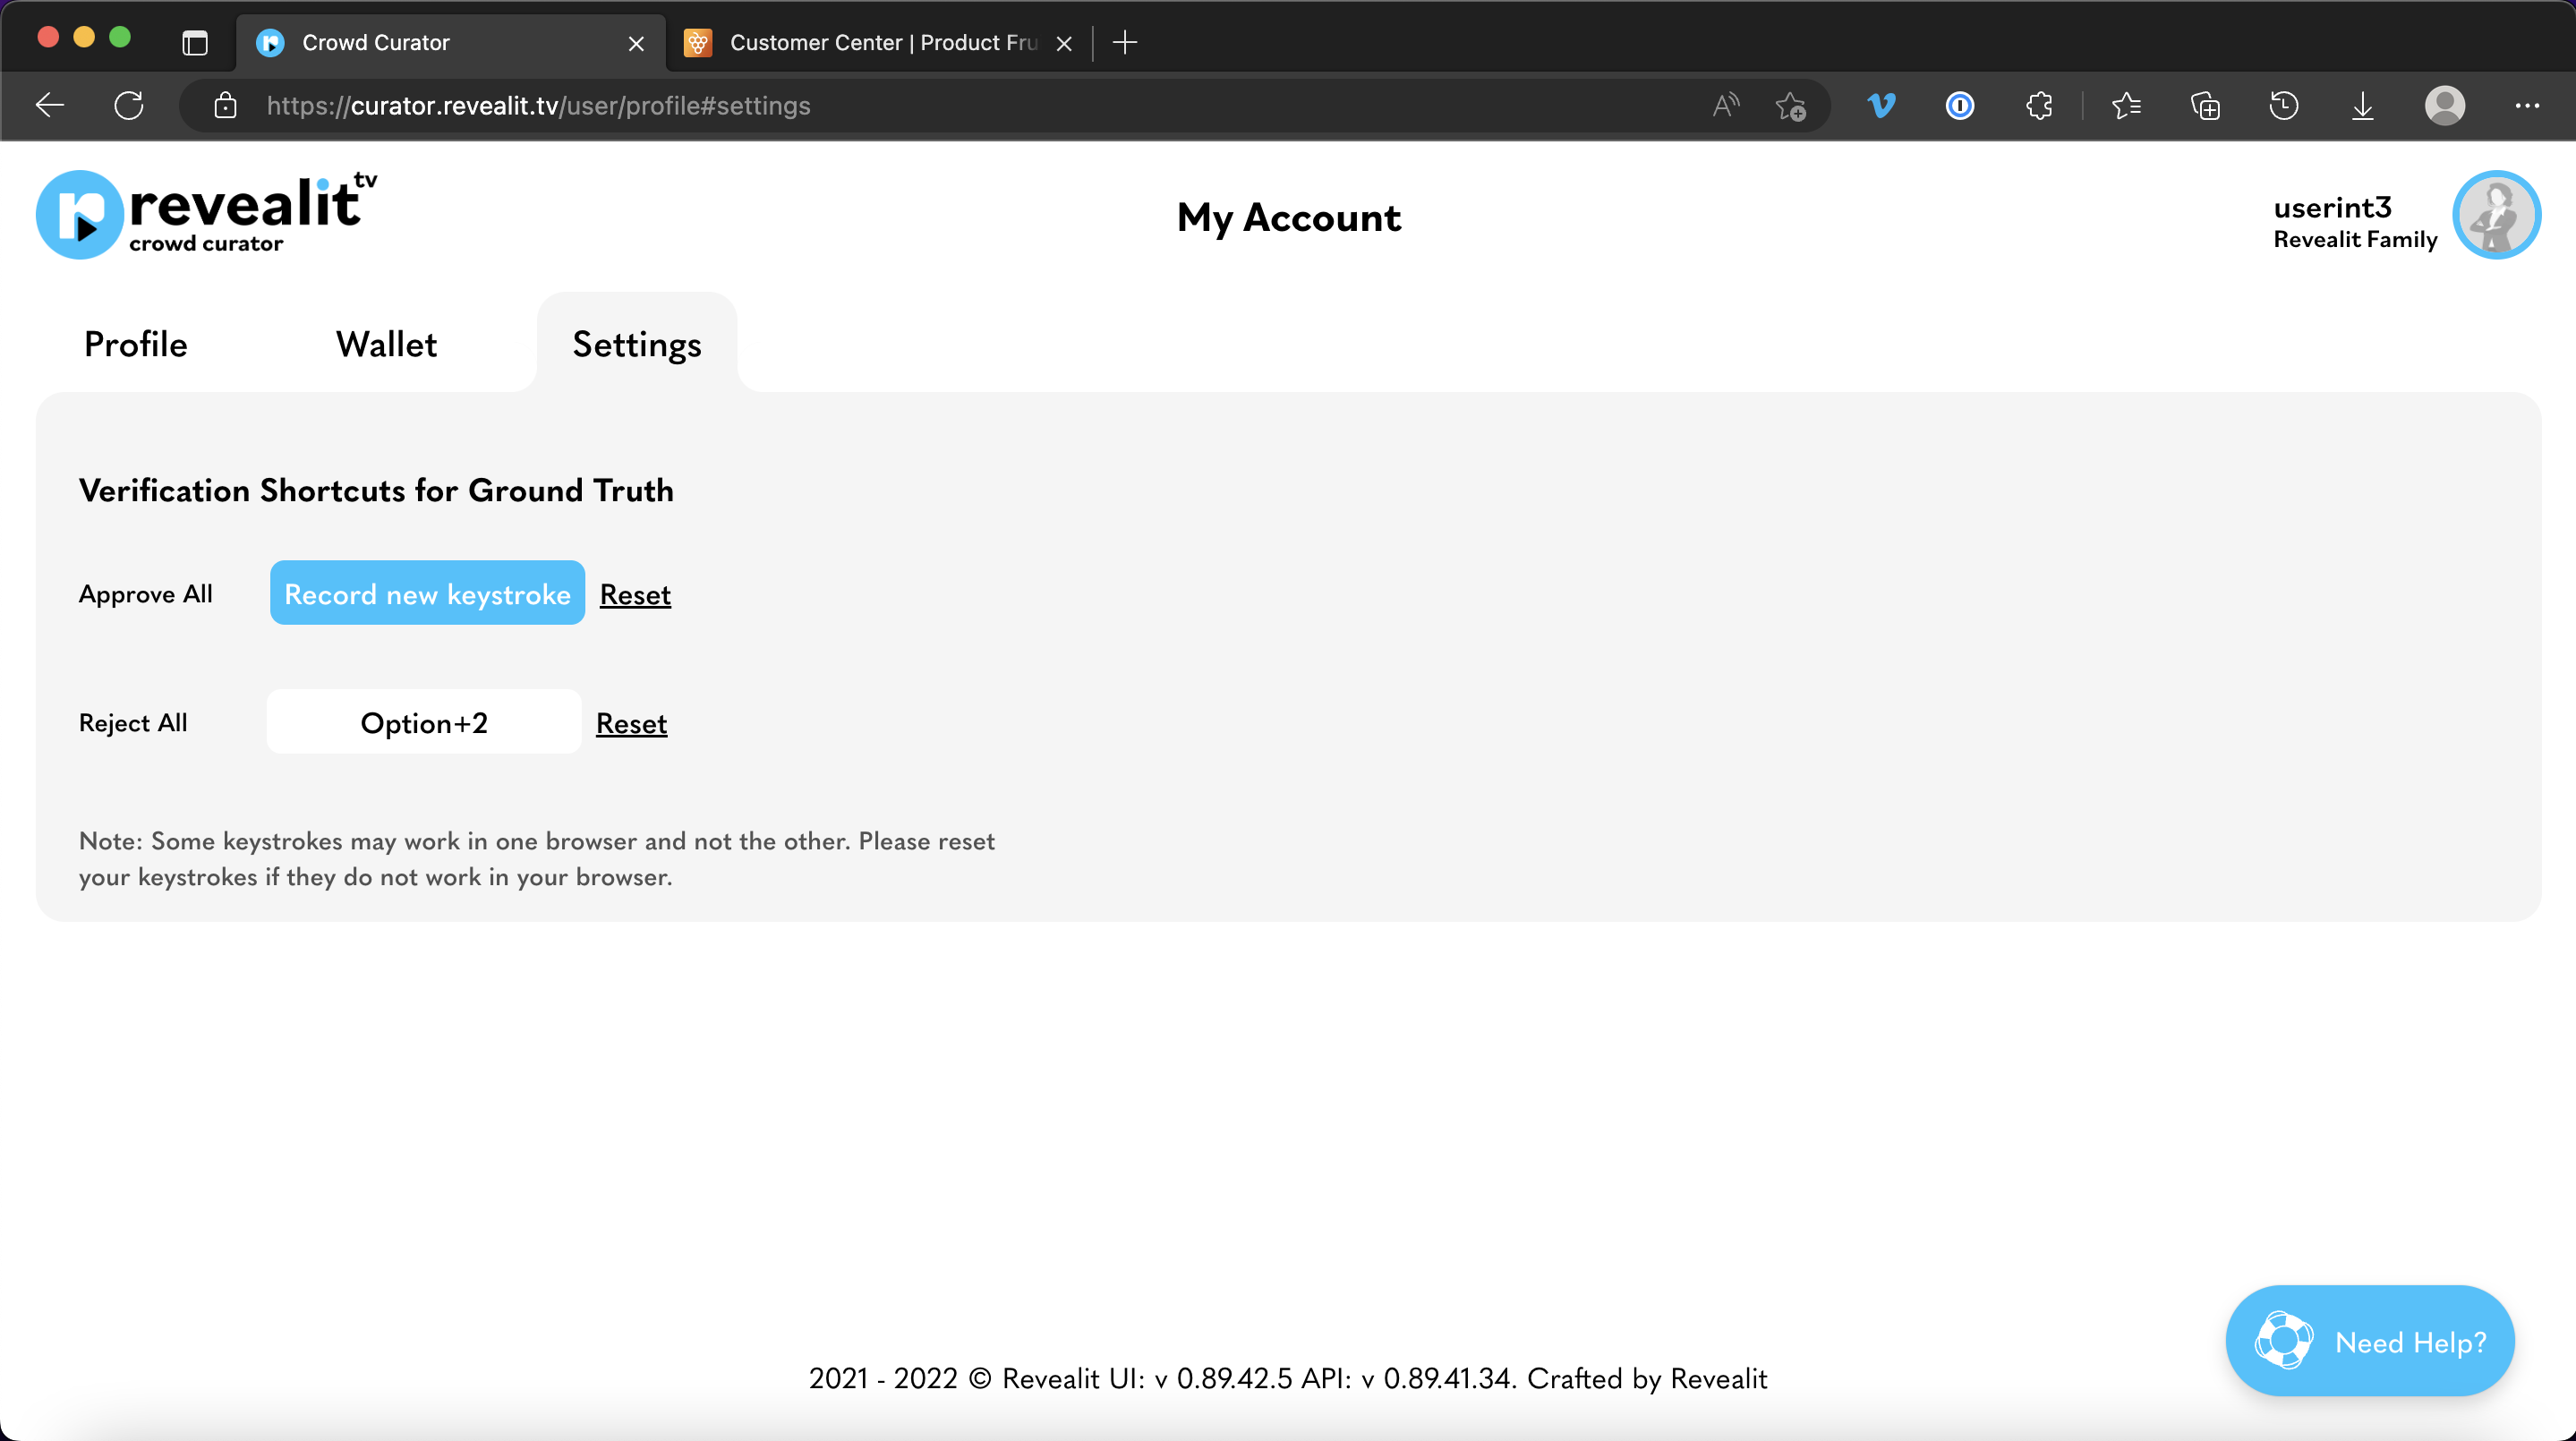
Task: Switch to the Profile tab
Action: click(136, 344)
